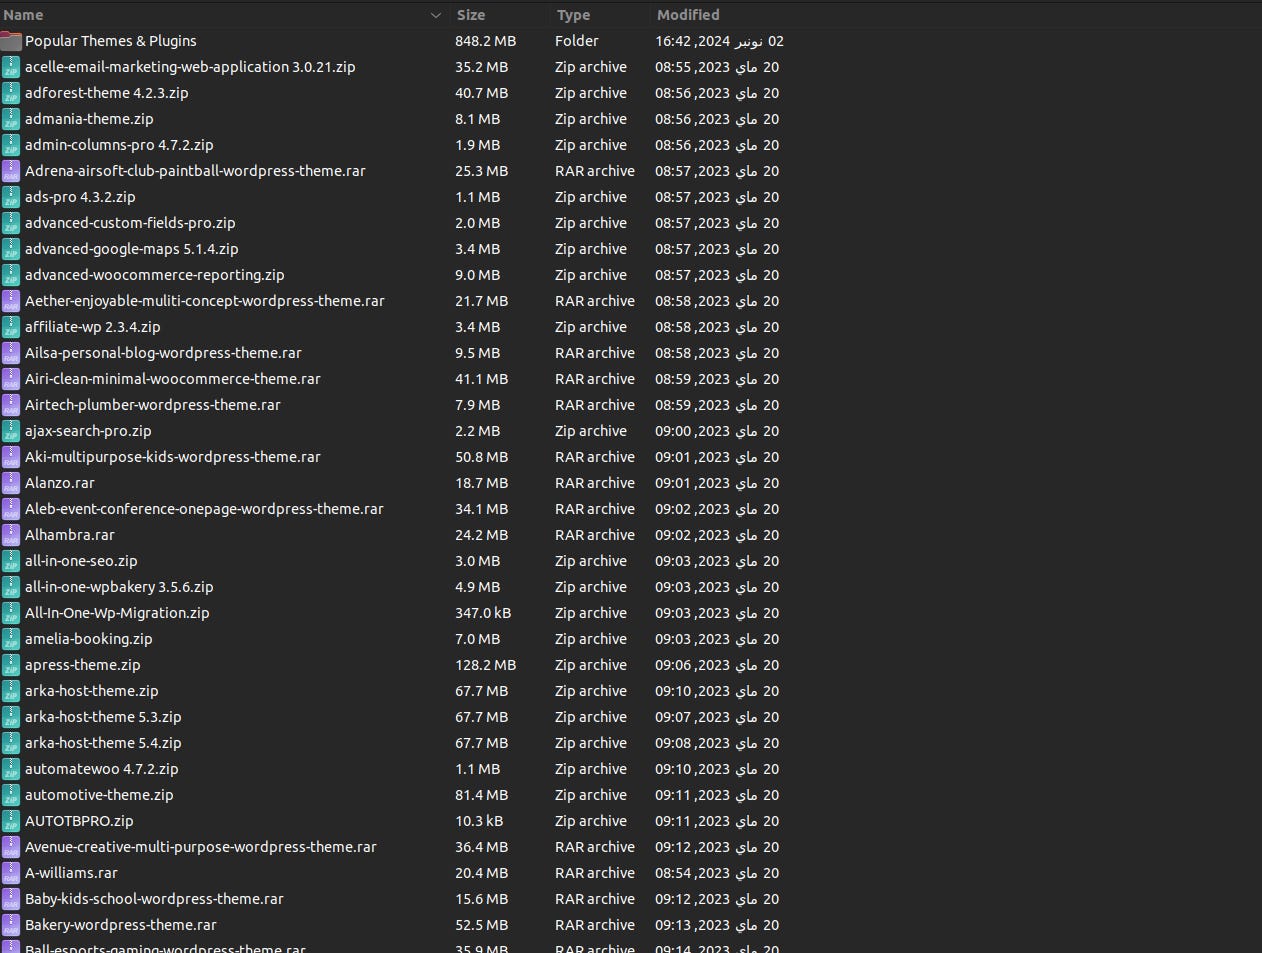
Task: Select file name arka-host-theme 5.4.zip
Action: (x=103, y=743)
